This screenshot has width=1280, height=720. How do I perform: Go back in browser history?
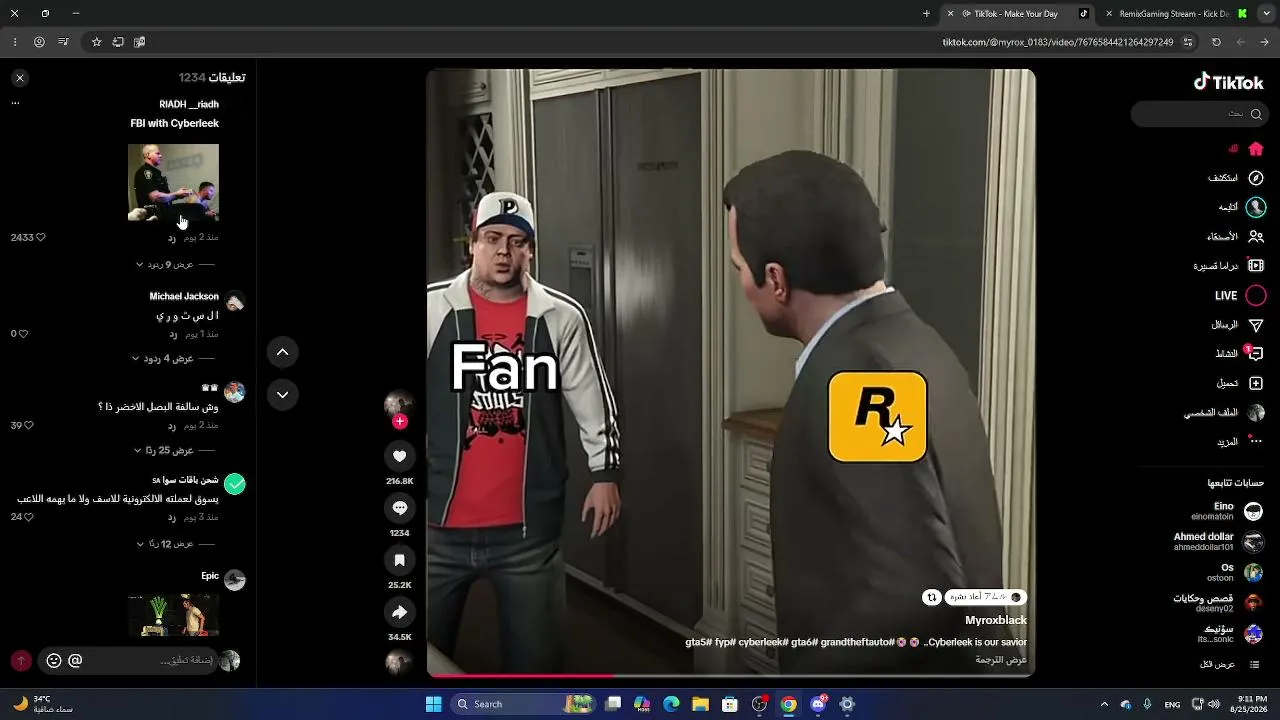click(1266, 42)
